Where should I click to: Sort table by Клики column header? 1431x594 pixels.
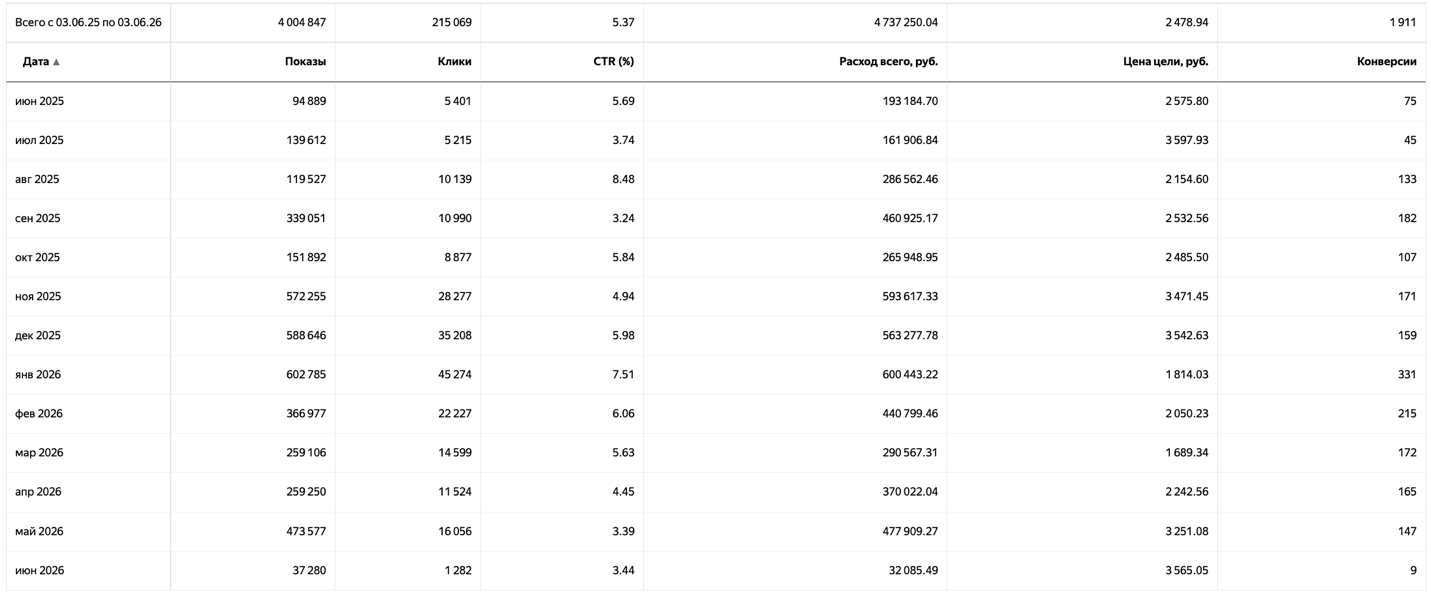(x=454, y=62)
